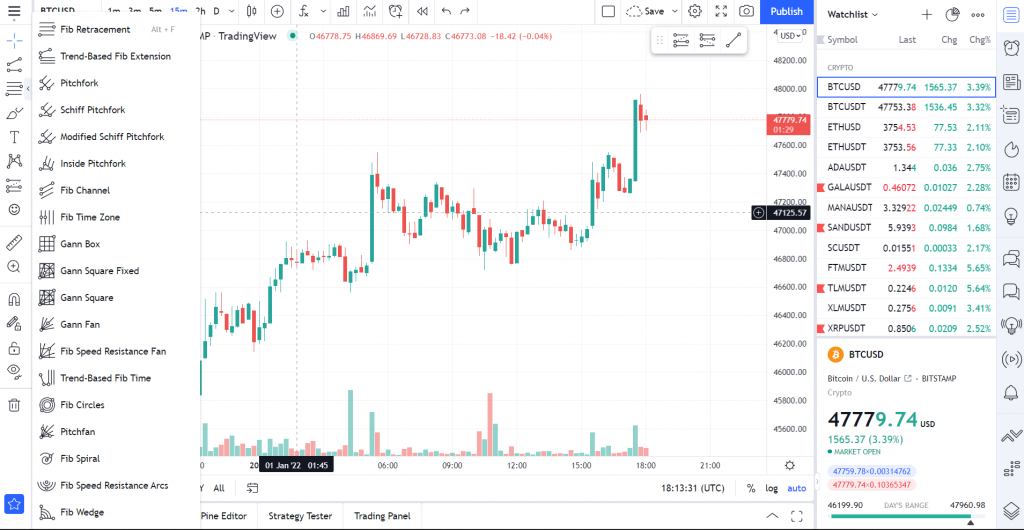Redo the last chart action
The image size is (1024, 530).
point(465,11)
